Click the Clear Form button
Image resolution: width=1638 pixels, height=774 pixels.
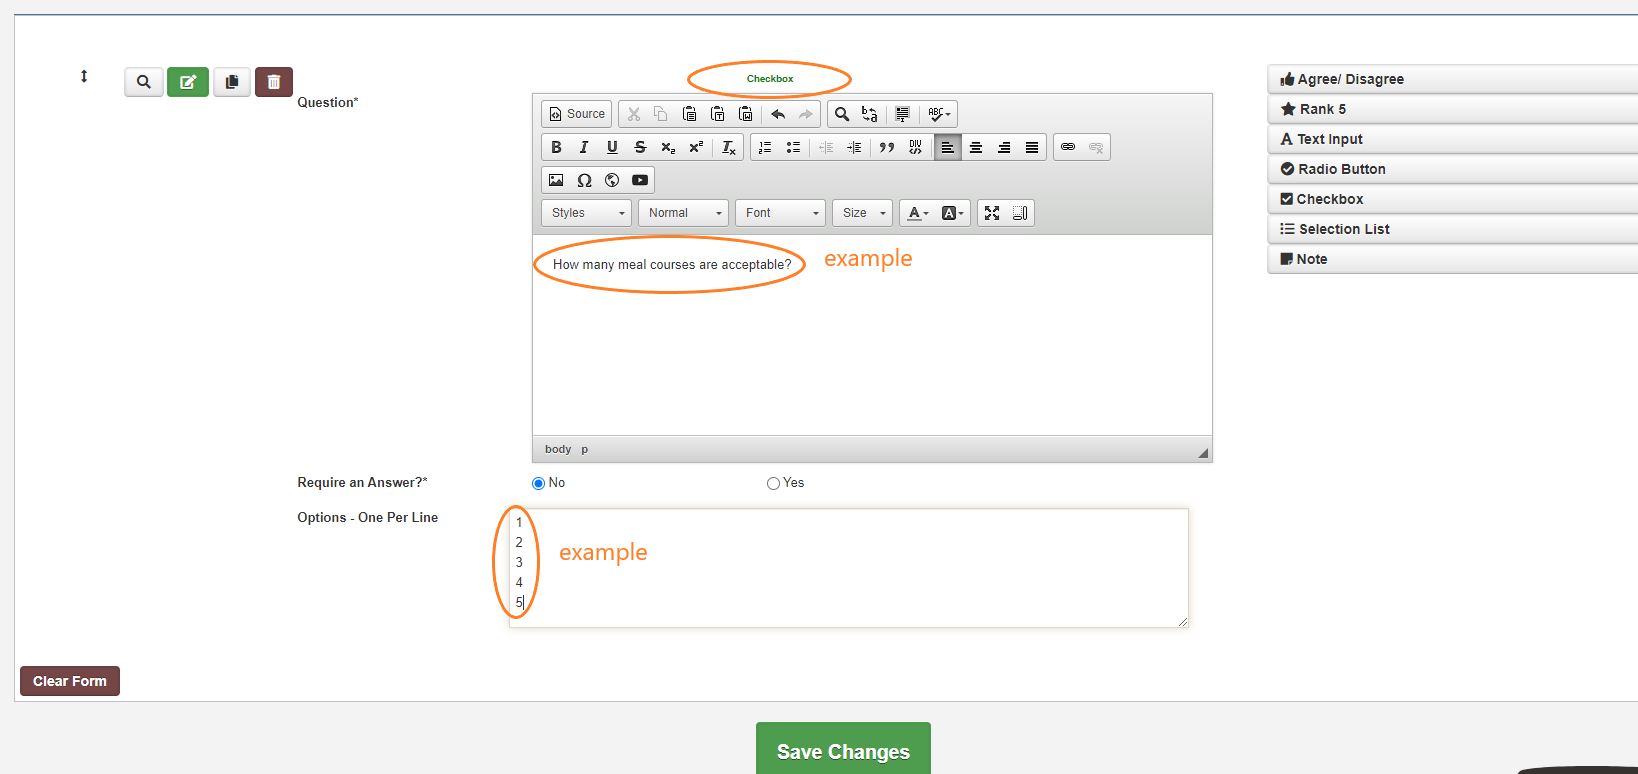tap(70, 681)
